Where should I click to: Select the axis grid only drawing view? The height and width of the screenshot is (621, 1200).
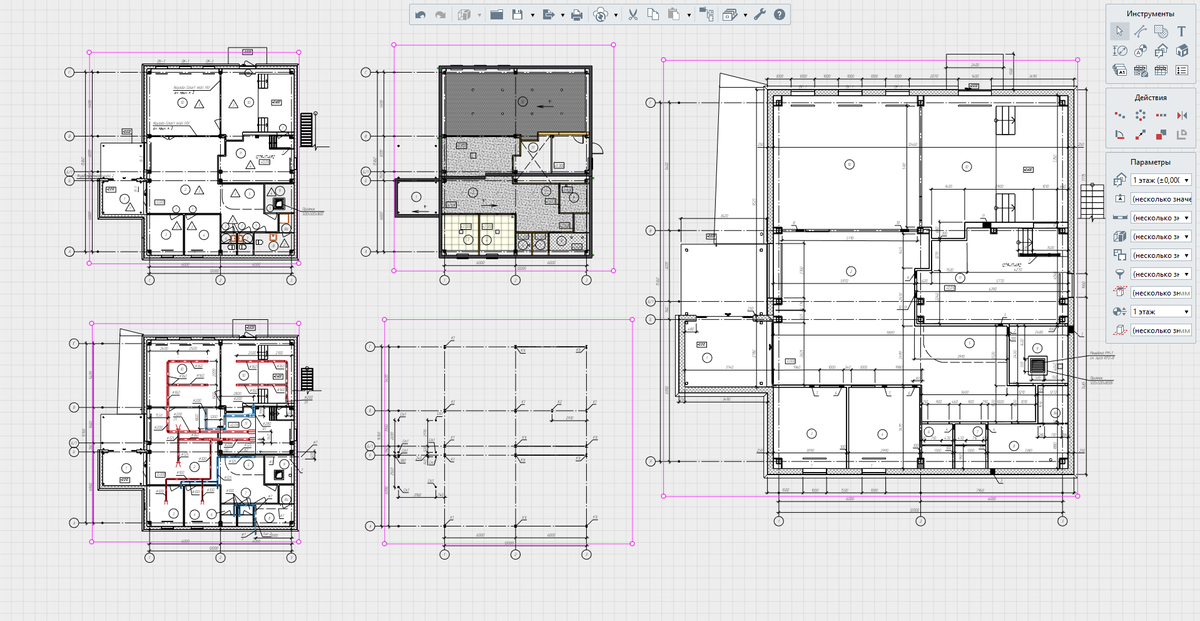[x=509, y=432]
